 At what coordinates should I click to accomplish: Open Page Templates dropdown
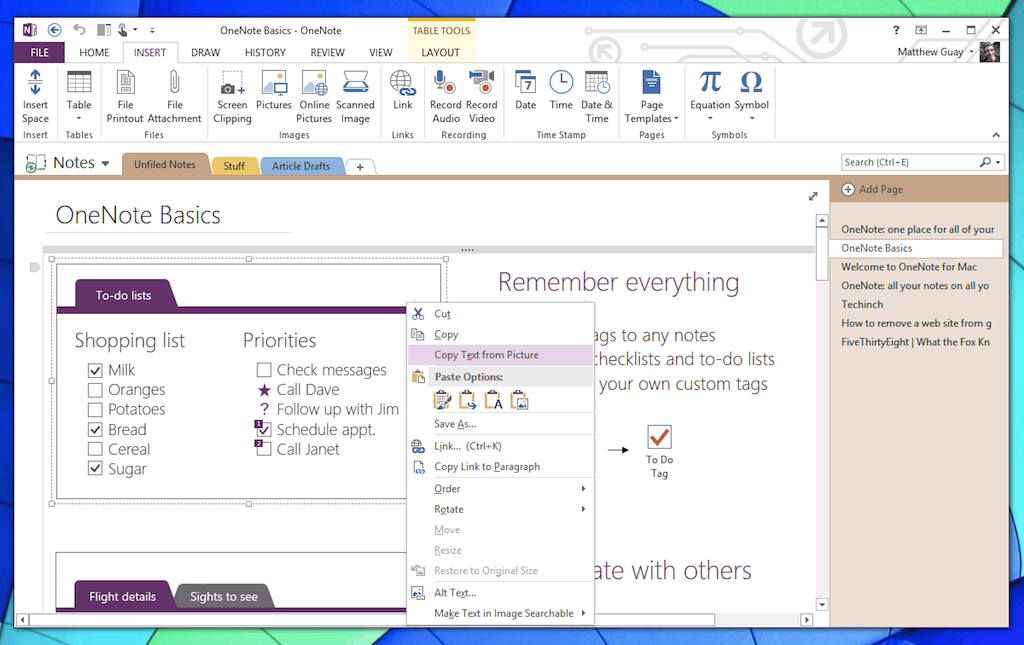pyautogui.click(x=676, y=119)
